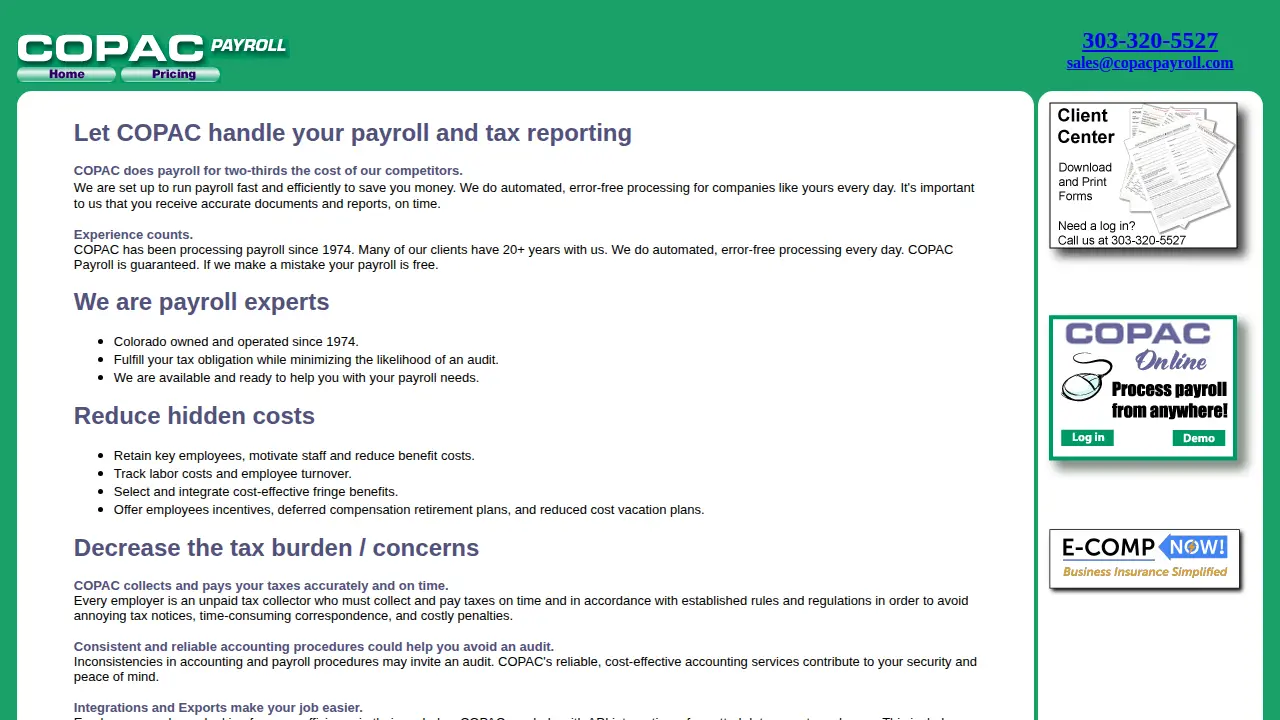This screenshot has height=720, width=1280.
Task: Launch the COPAC Online Demo
Action: [x=1198, y=438]
